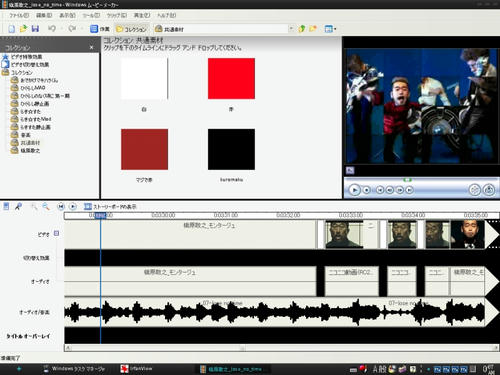Open the Views dropdown in the toolbar
Image resolution: width=500 pixels, height=375 pixels.
(x=330, y=29)
